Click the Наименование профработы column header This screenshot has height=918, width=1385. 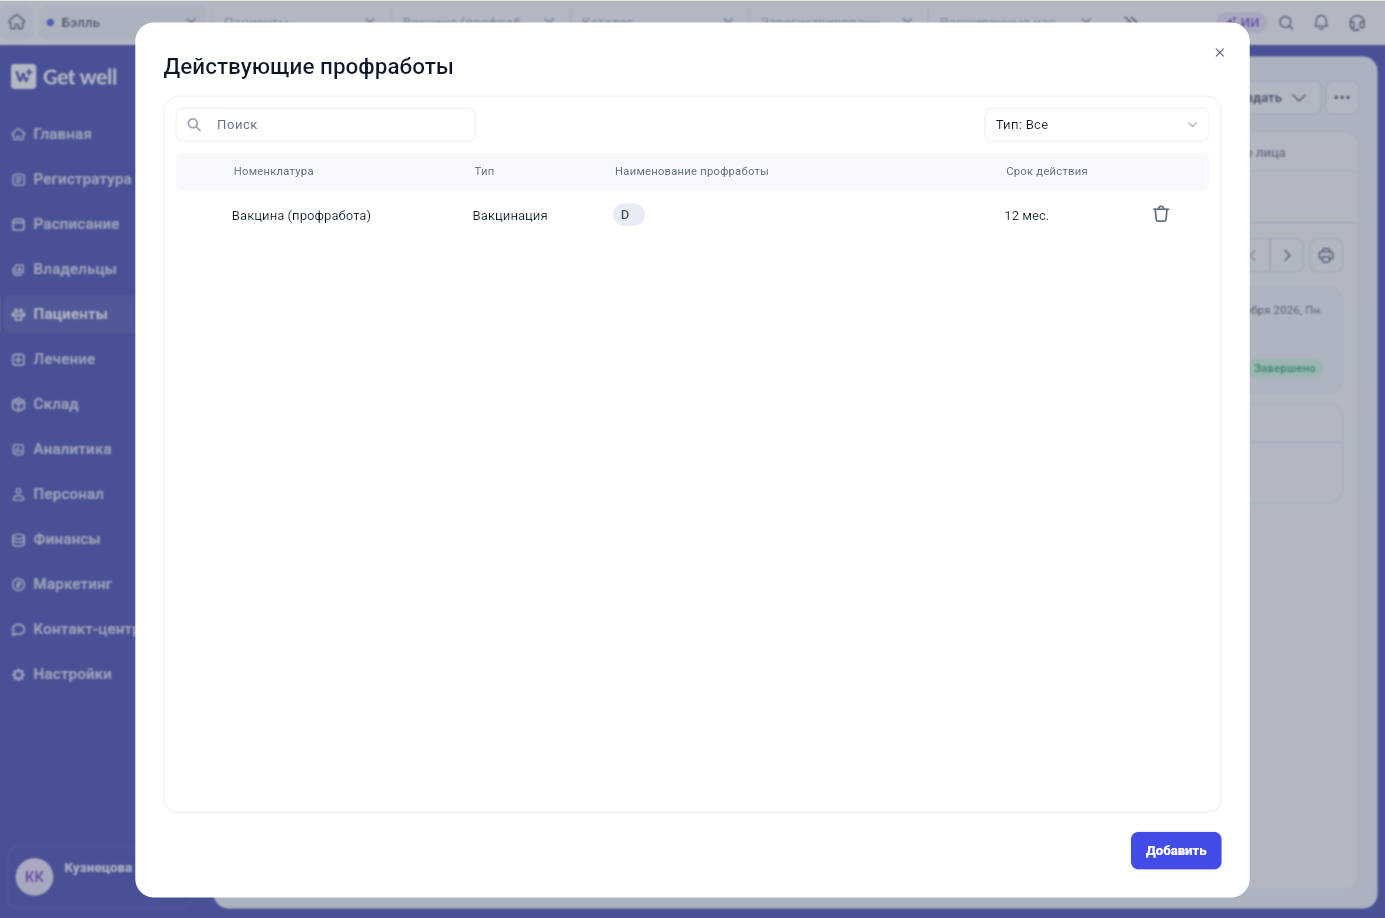692,171
